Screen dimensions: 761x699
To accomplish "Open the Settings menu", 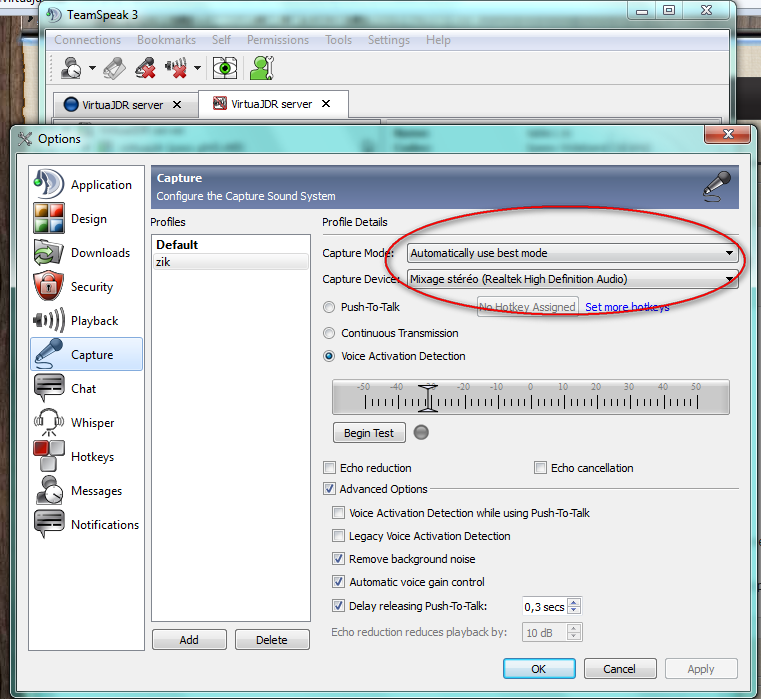I will (389, 40).
